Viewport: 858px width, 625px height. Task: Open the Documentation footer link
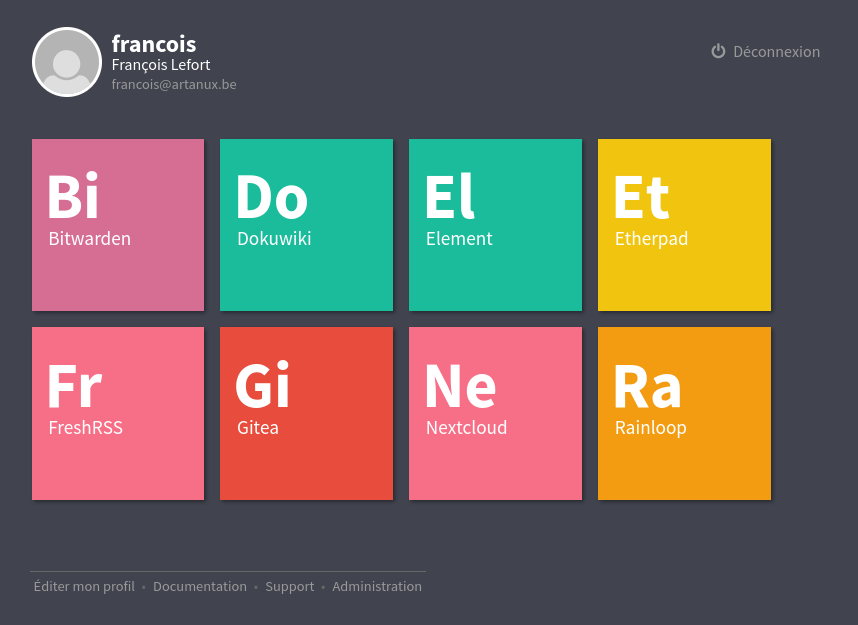pos(200,587)
